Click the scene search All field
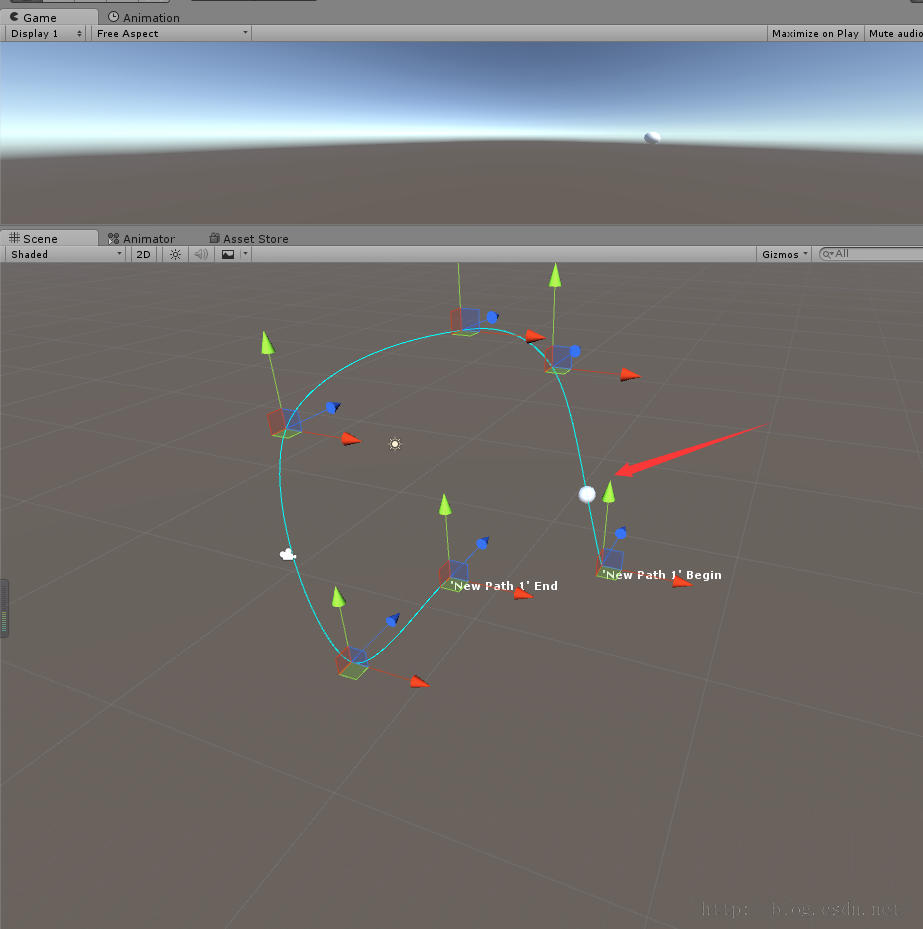The height and width of the screenshot is (929, 923). pos(871,254)
